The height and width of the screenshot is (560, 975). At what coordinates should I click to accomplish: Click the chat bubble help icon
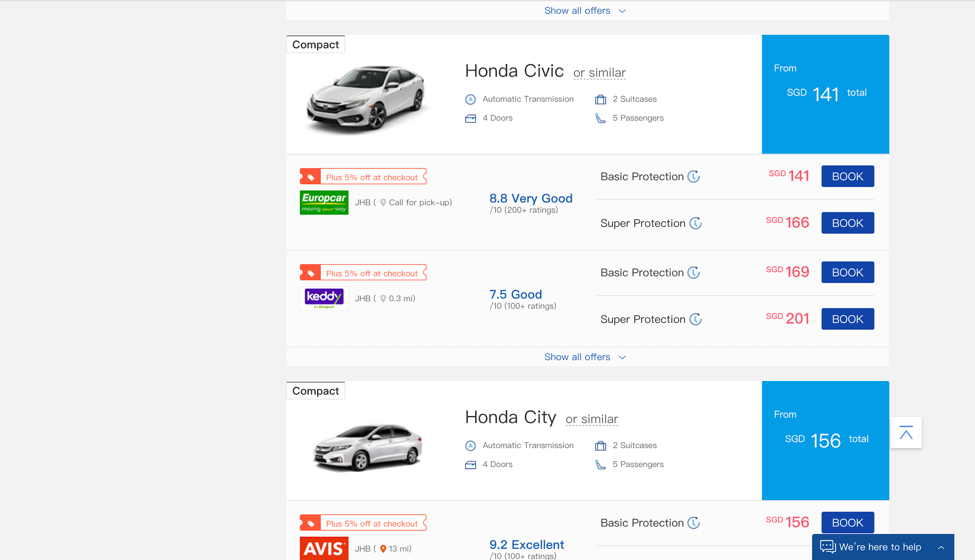tap(828, 547)
